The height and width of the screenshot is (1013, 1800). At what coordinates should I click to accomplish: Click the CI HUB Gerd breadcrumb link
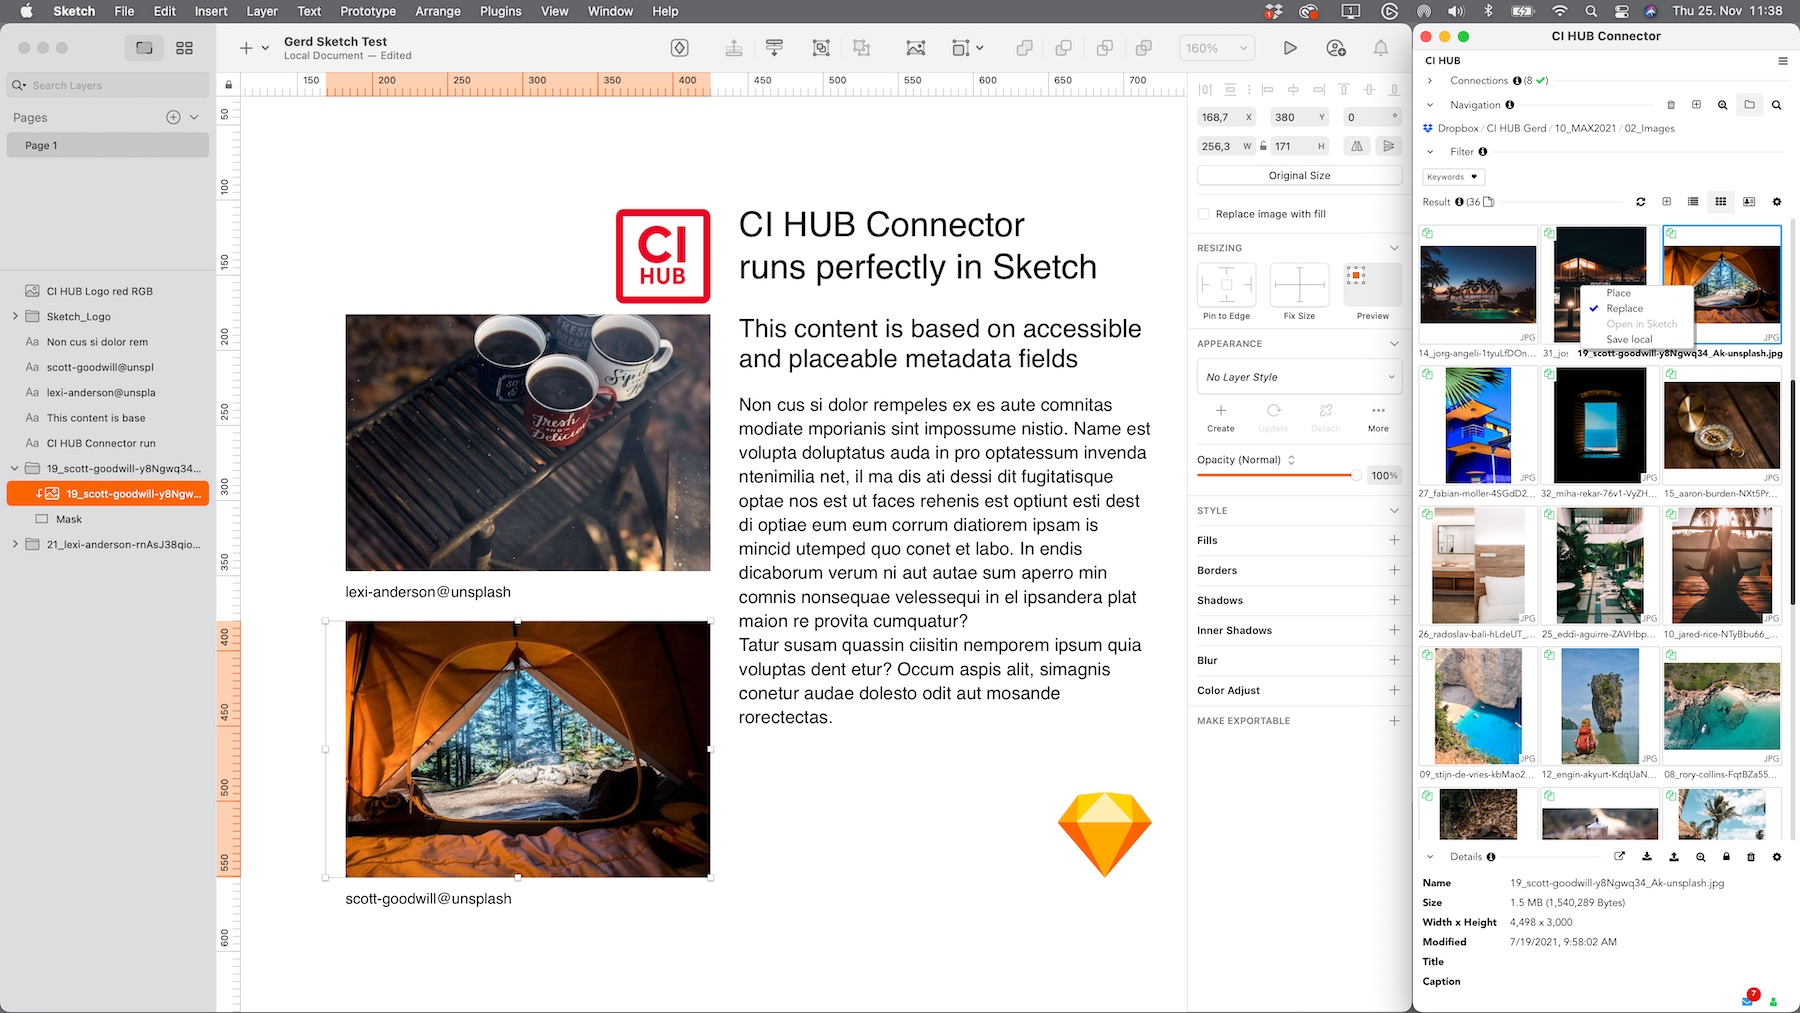point(1516,128)
